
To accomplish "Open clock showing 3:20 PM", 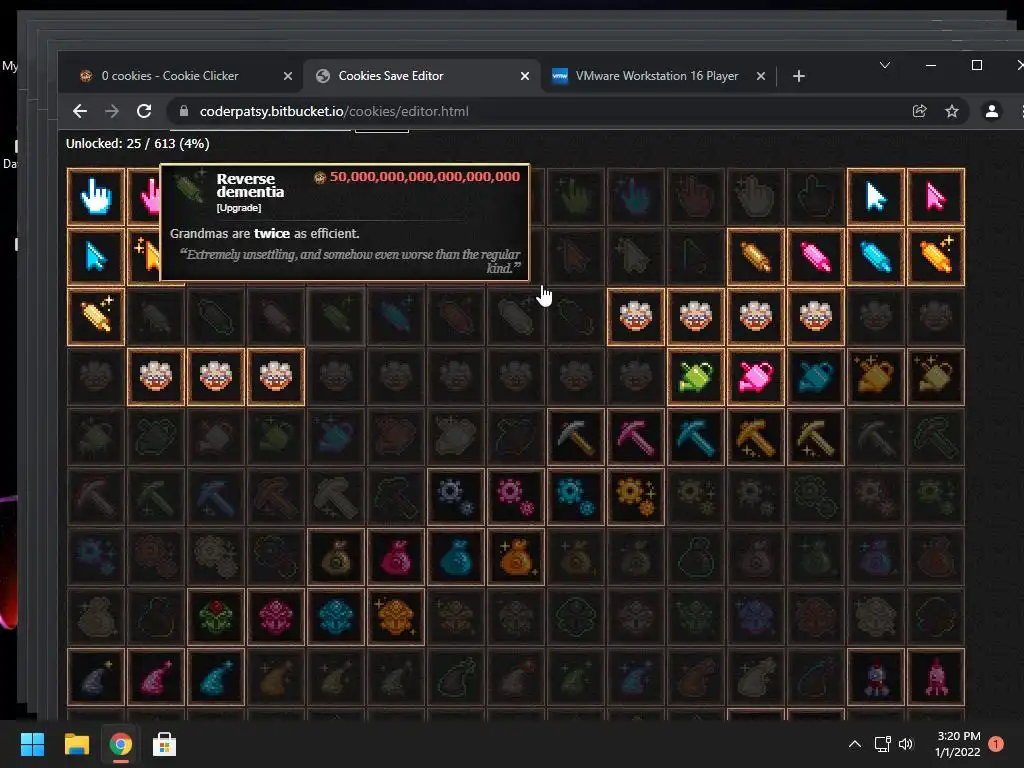I will pyautogui.click(x=957, y=744).
